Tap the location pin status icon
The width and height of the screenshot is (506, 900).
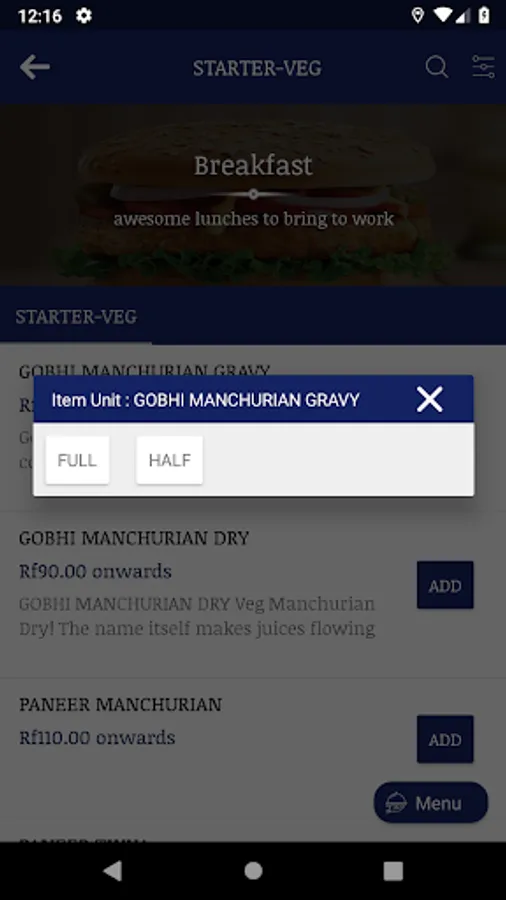tap(418, 15)
